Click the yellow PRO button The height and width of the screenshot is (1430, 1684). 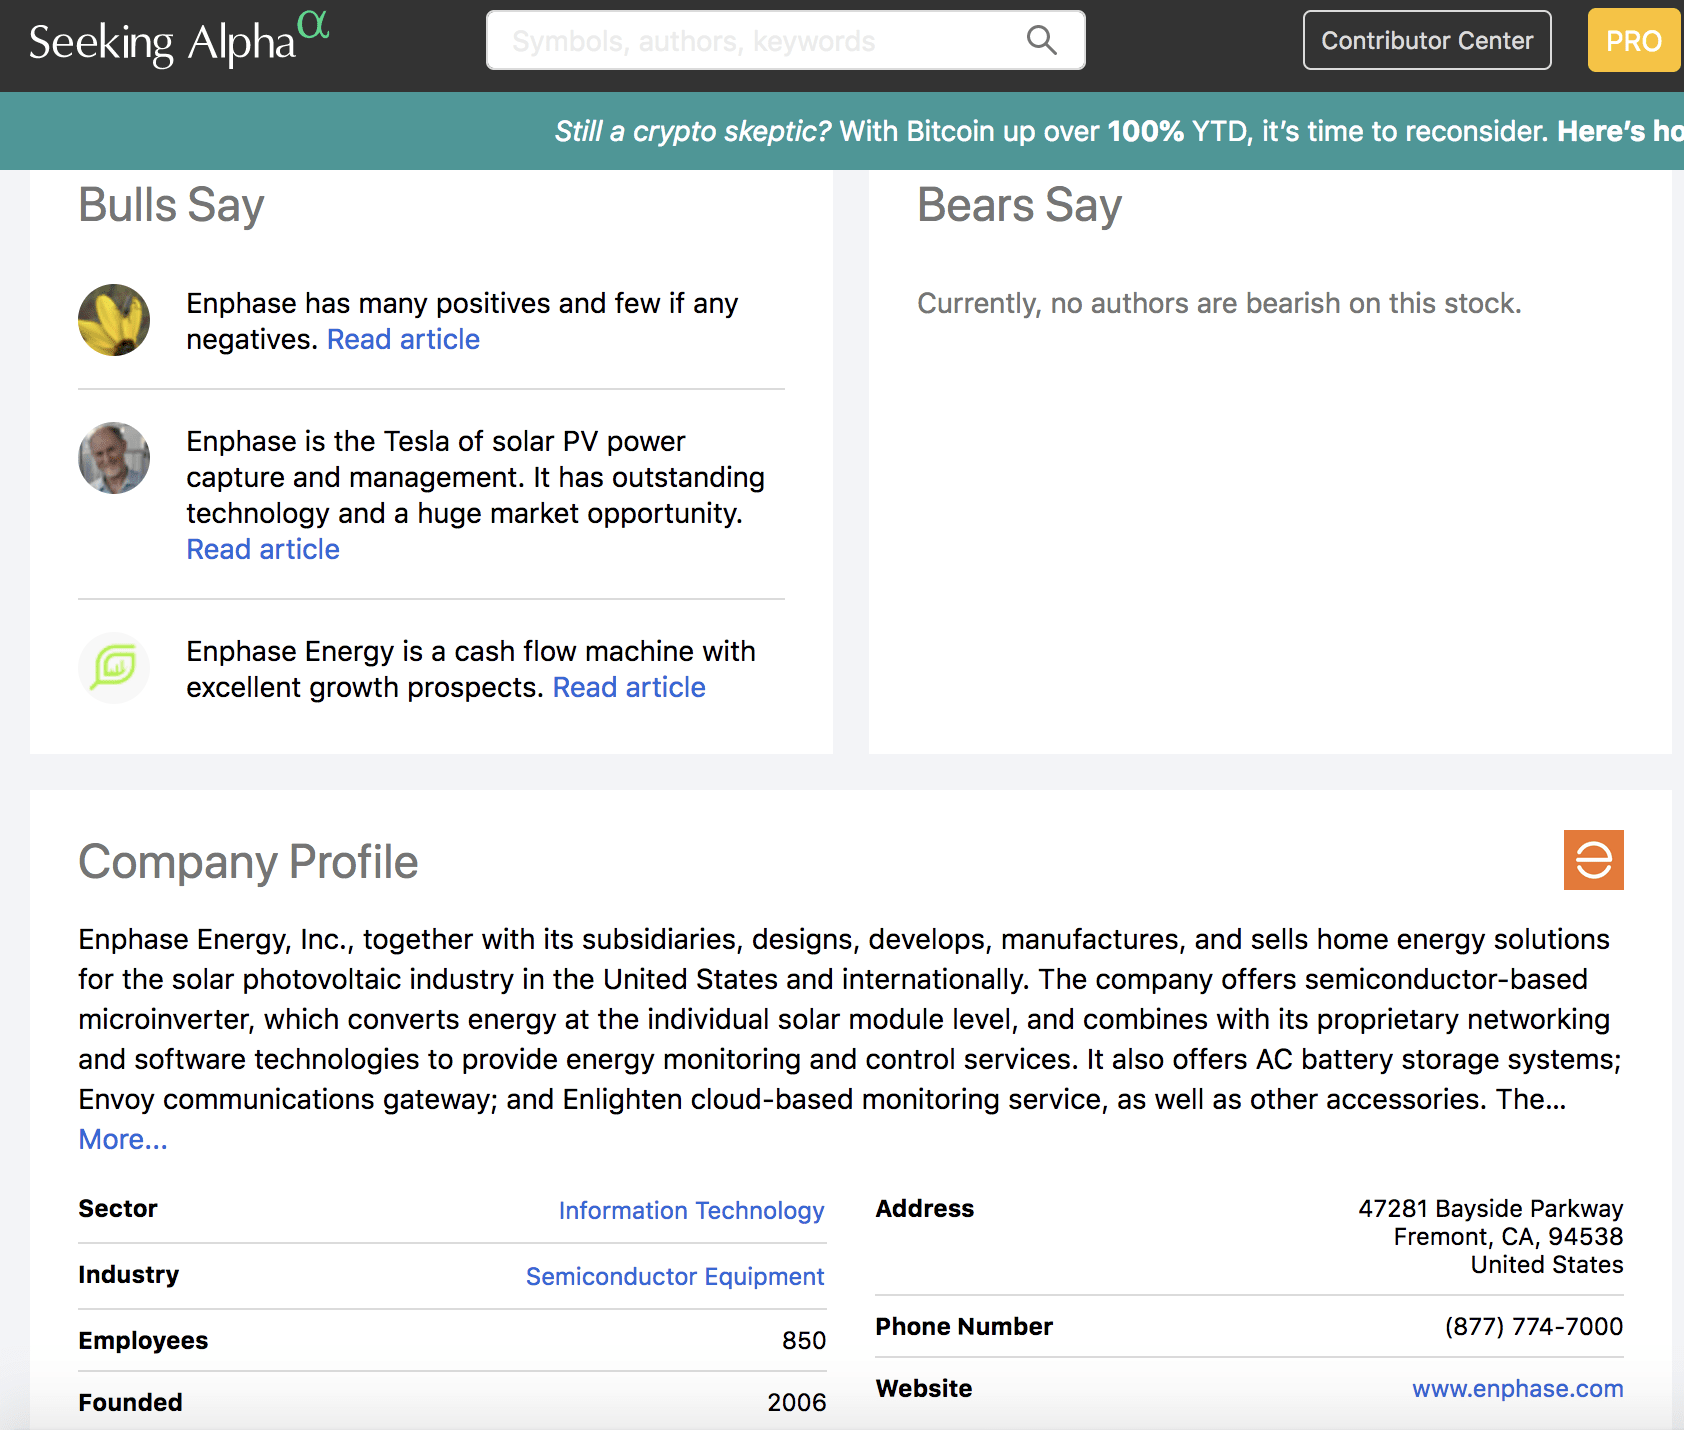coord(1633,41)
